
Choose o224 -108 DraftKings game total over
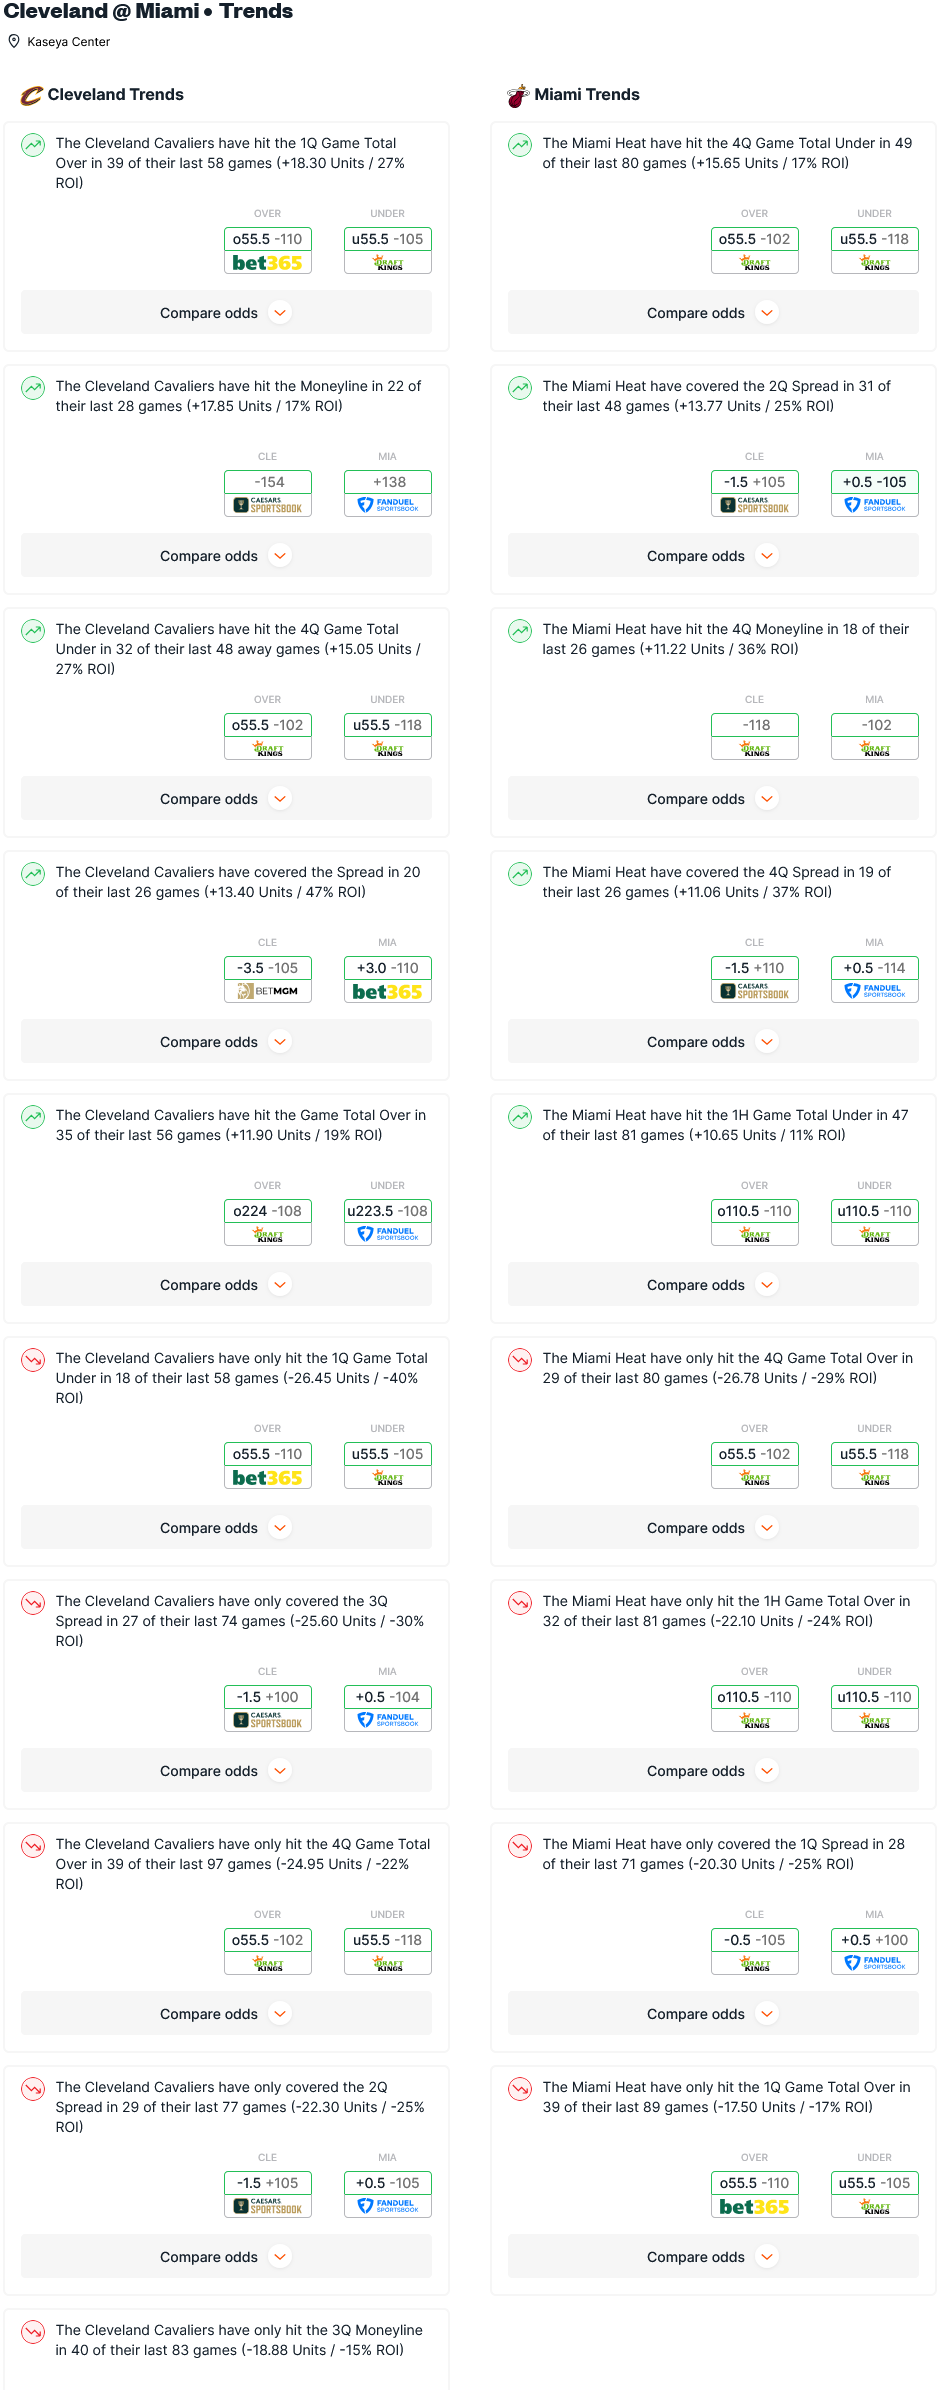[x=268, y=1223]
